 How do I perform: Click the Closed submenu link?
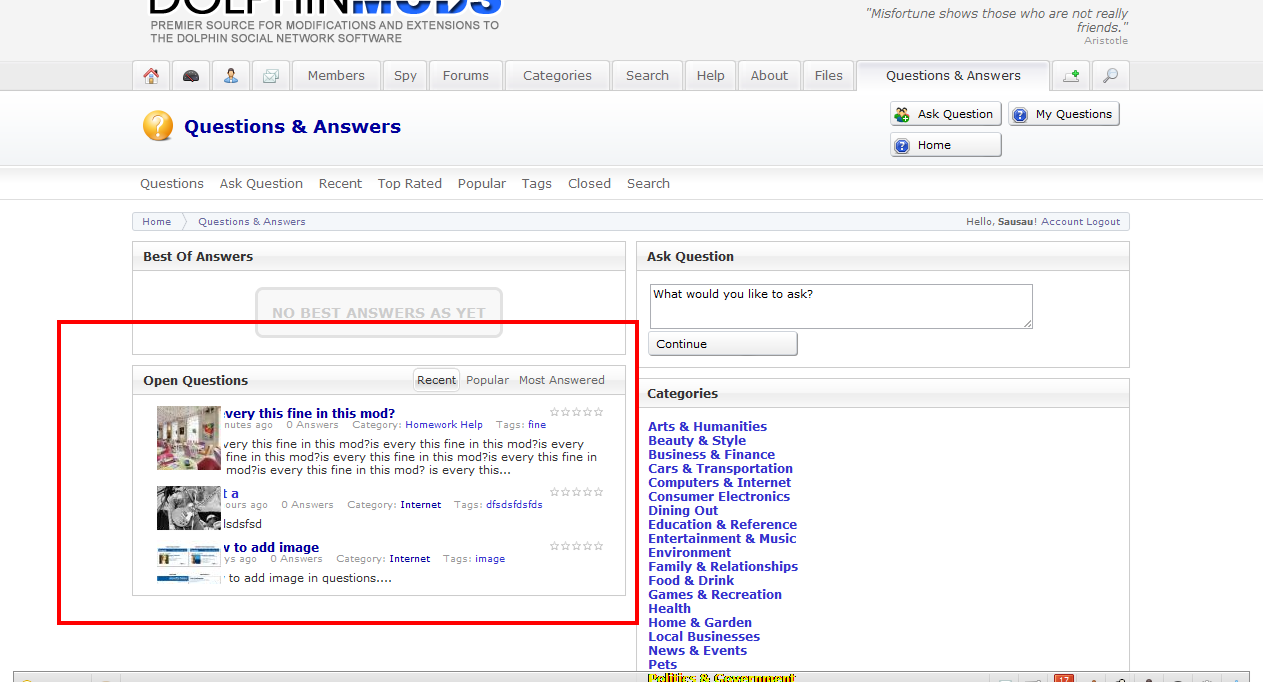click(x=589, y=184)
